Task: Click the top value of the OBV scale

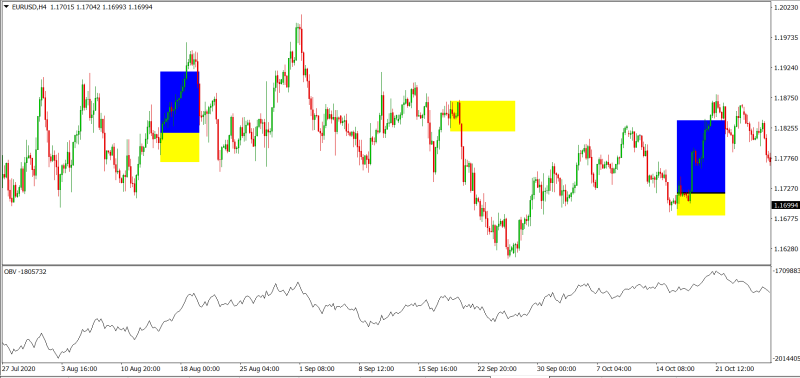Action: [786, 272]
